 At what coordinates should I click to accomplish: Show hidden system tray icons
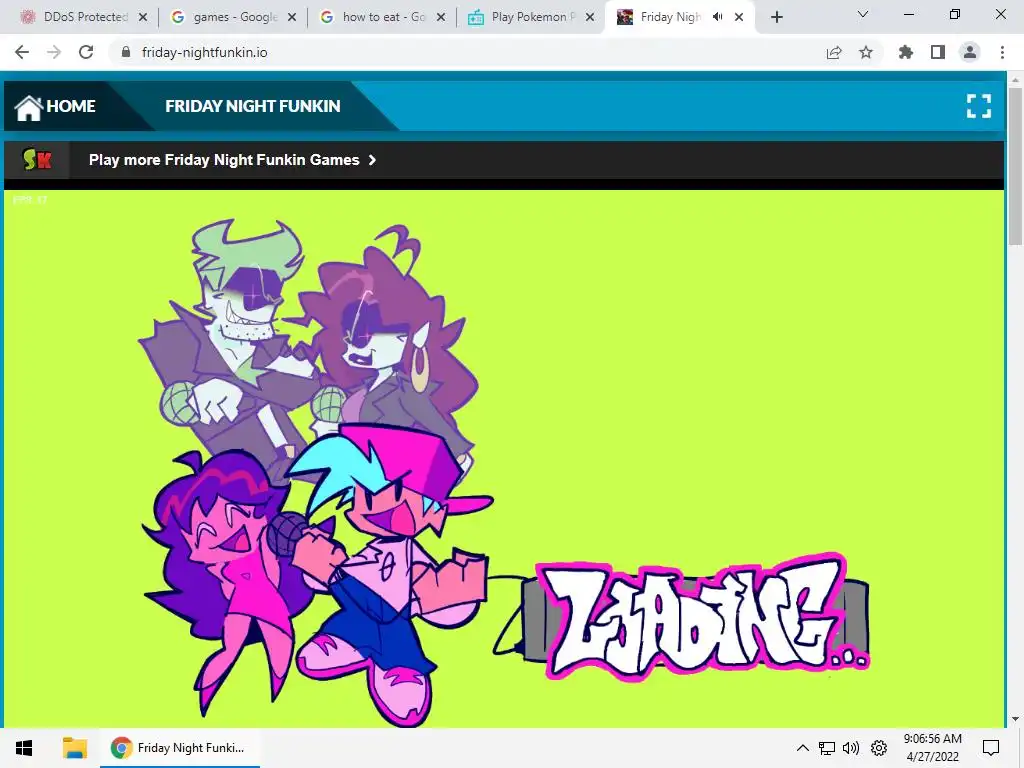coord(803,748)
